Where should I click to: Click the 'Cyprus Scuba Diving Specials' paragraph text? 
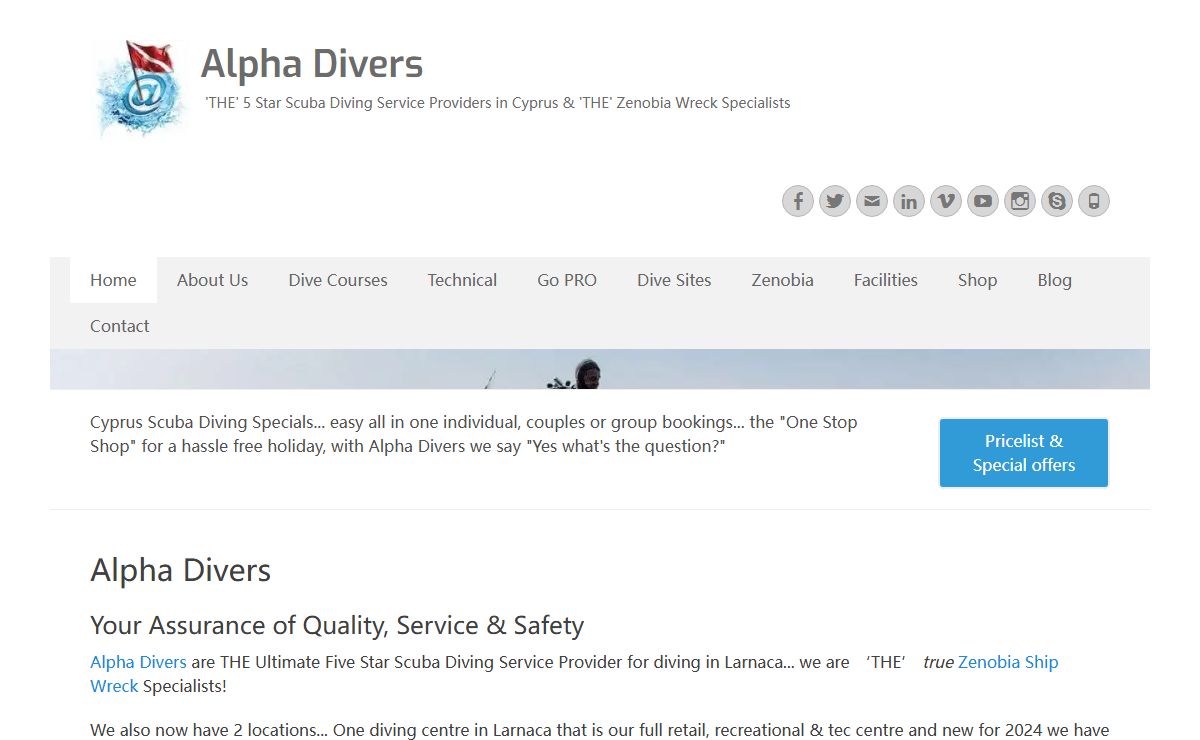click(474, 434)
